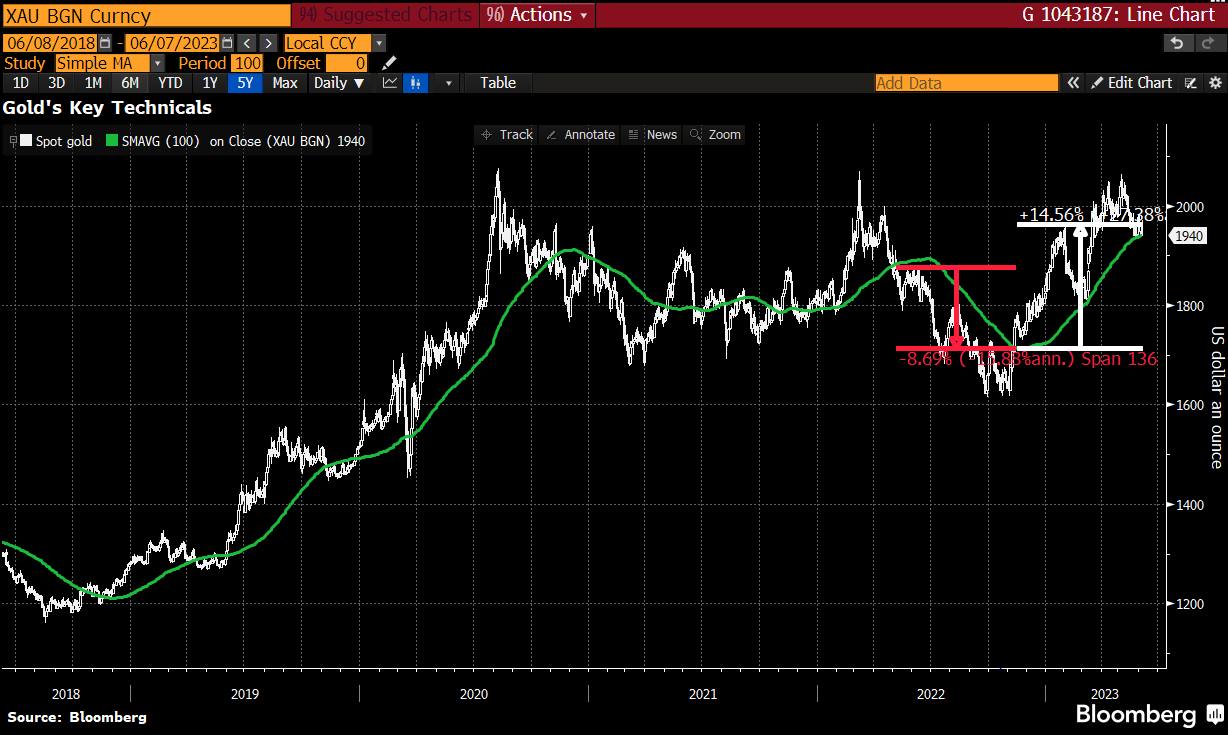Select the Max time range
Viewport: 1228px width, 735px height.
pyautogui.click(x=285, y=83)
